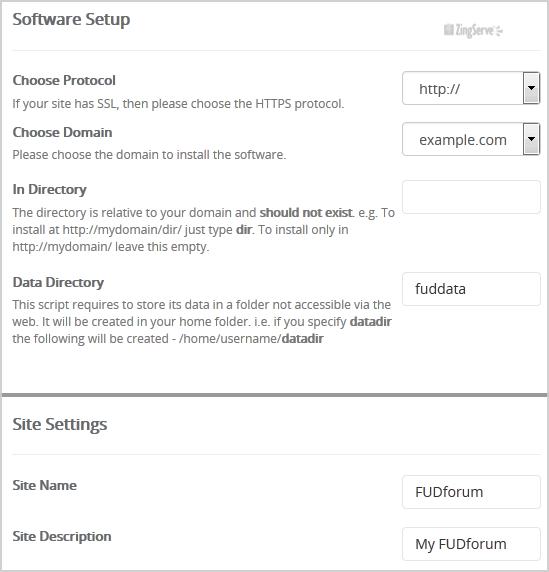Click the Site Settings section heading
Screen dimensions: 549x572
coord(60,424)
